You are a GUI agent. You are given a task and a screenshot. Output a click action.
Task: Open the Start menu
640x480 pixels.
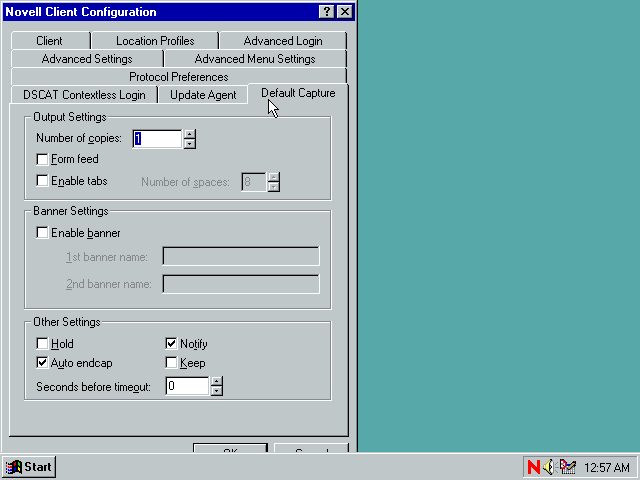point(29,467)
